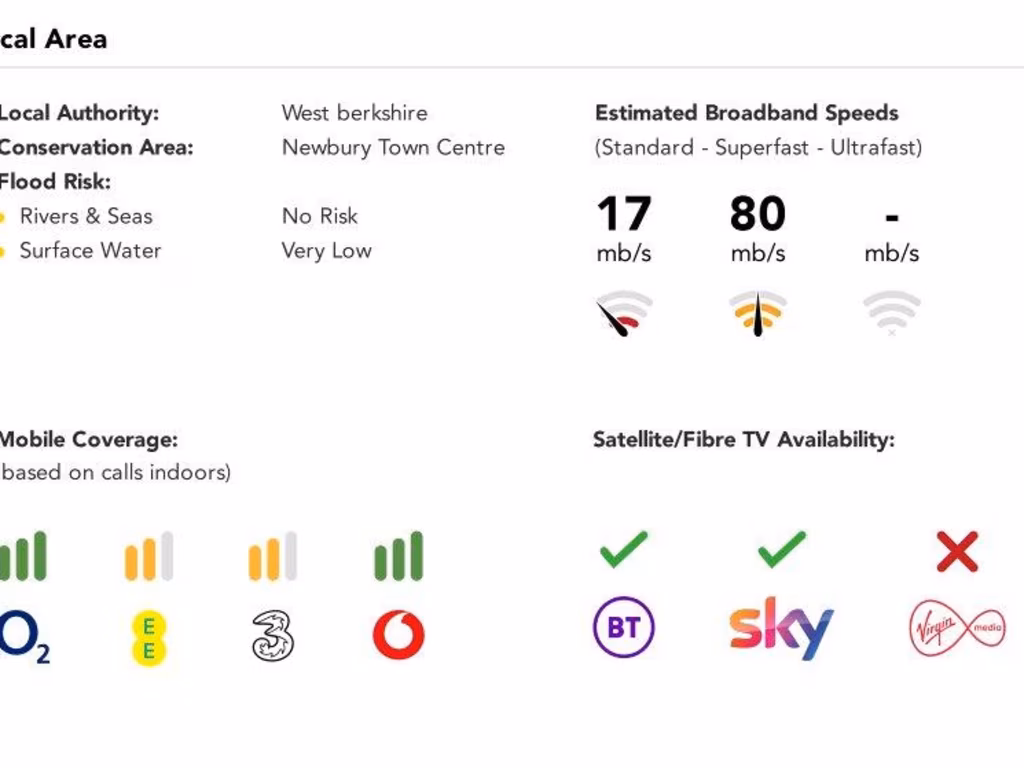This screenshot has height=768, width=1024.
Task: Select the Sky logo
Action: pyautogui.click(x=781, y=628)
